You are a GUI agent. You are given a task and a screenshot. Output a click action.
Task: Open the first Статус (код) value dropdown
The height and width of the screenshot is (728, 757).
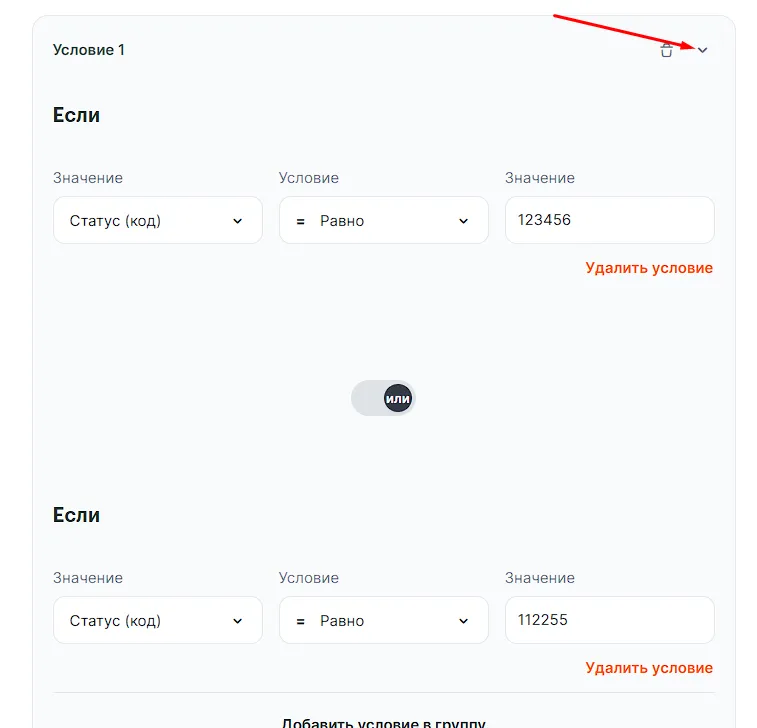pyautogui.click(x=157, y=220)
